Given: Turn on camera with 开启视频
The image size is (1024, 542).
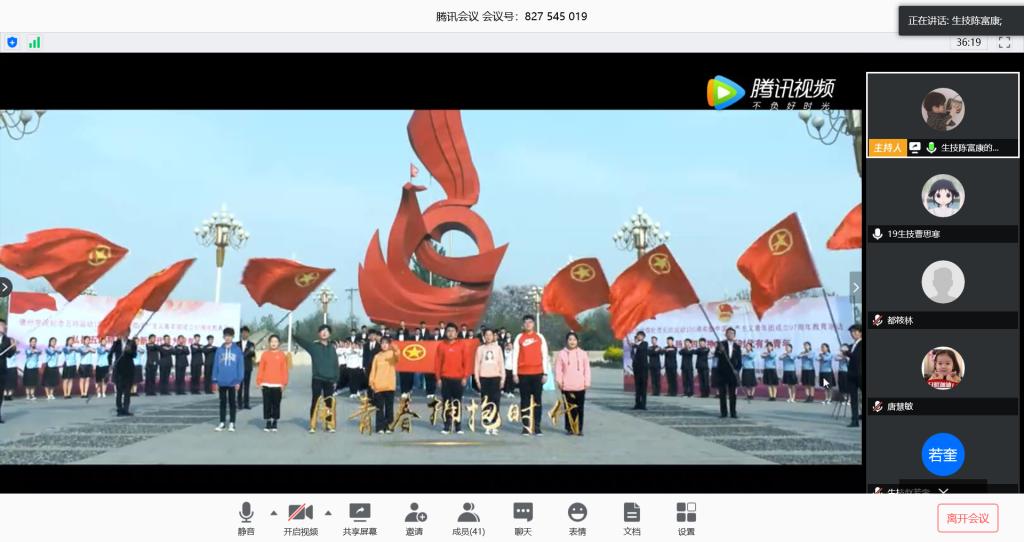Looking at the screenshot, I should (300, 518).
